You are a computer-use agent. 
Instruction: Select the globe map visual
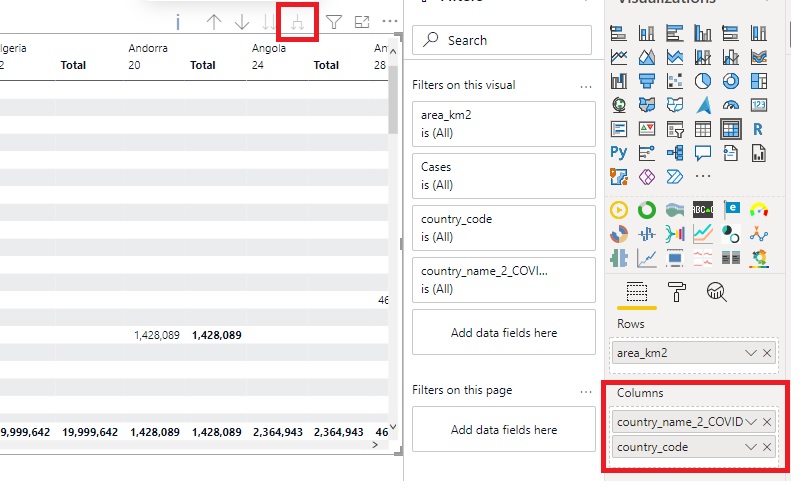point(618,105)
